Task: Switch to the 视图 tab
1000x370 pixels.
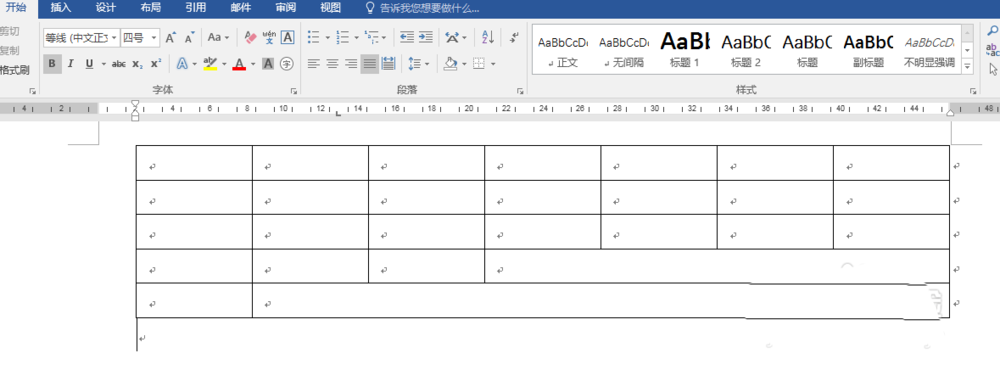Action: (330, 8)
